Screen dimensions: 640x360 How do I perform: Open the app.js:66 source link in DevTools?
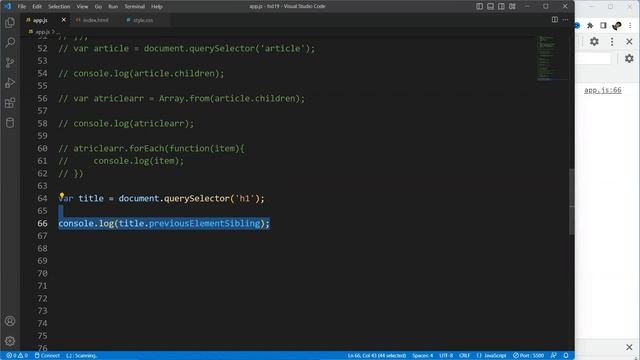pyautogui.click(x=602, y=90)
